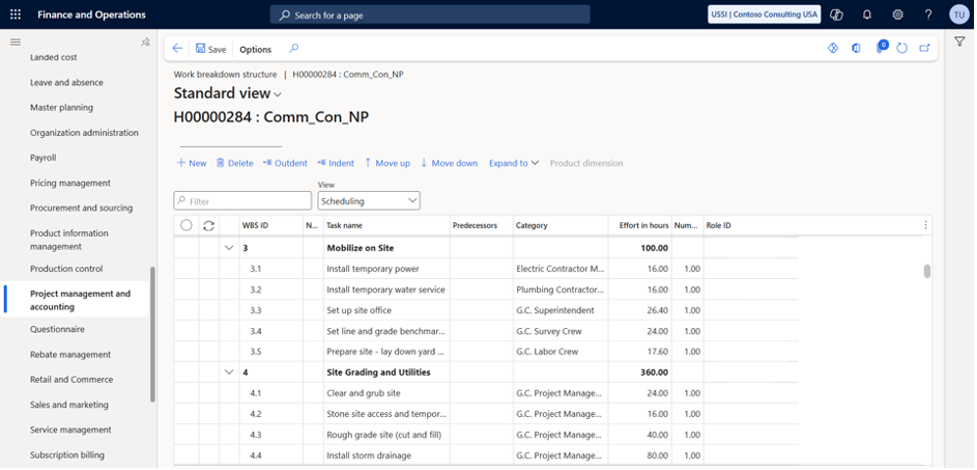Open the Pricing management module

point(70,183)
